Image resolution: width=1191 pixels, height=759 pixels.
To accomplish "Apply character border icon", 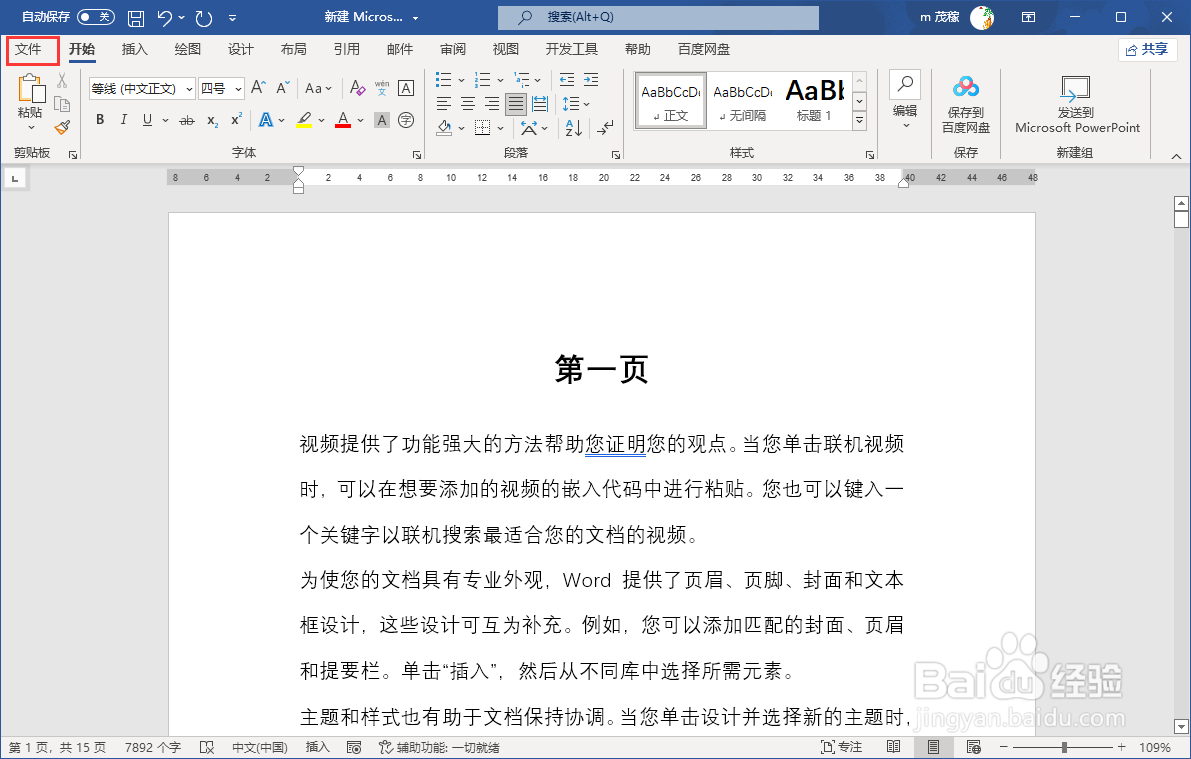I will (406, 88).
